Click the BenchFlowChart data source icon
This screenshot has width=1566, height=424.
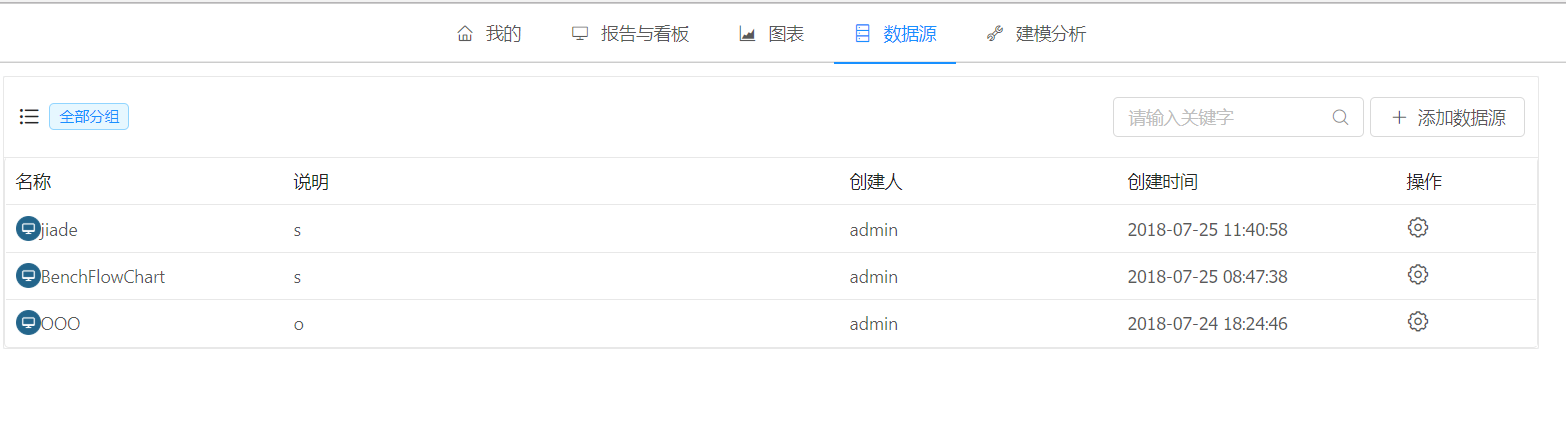coord(28,276)
